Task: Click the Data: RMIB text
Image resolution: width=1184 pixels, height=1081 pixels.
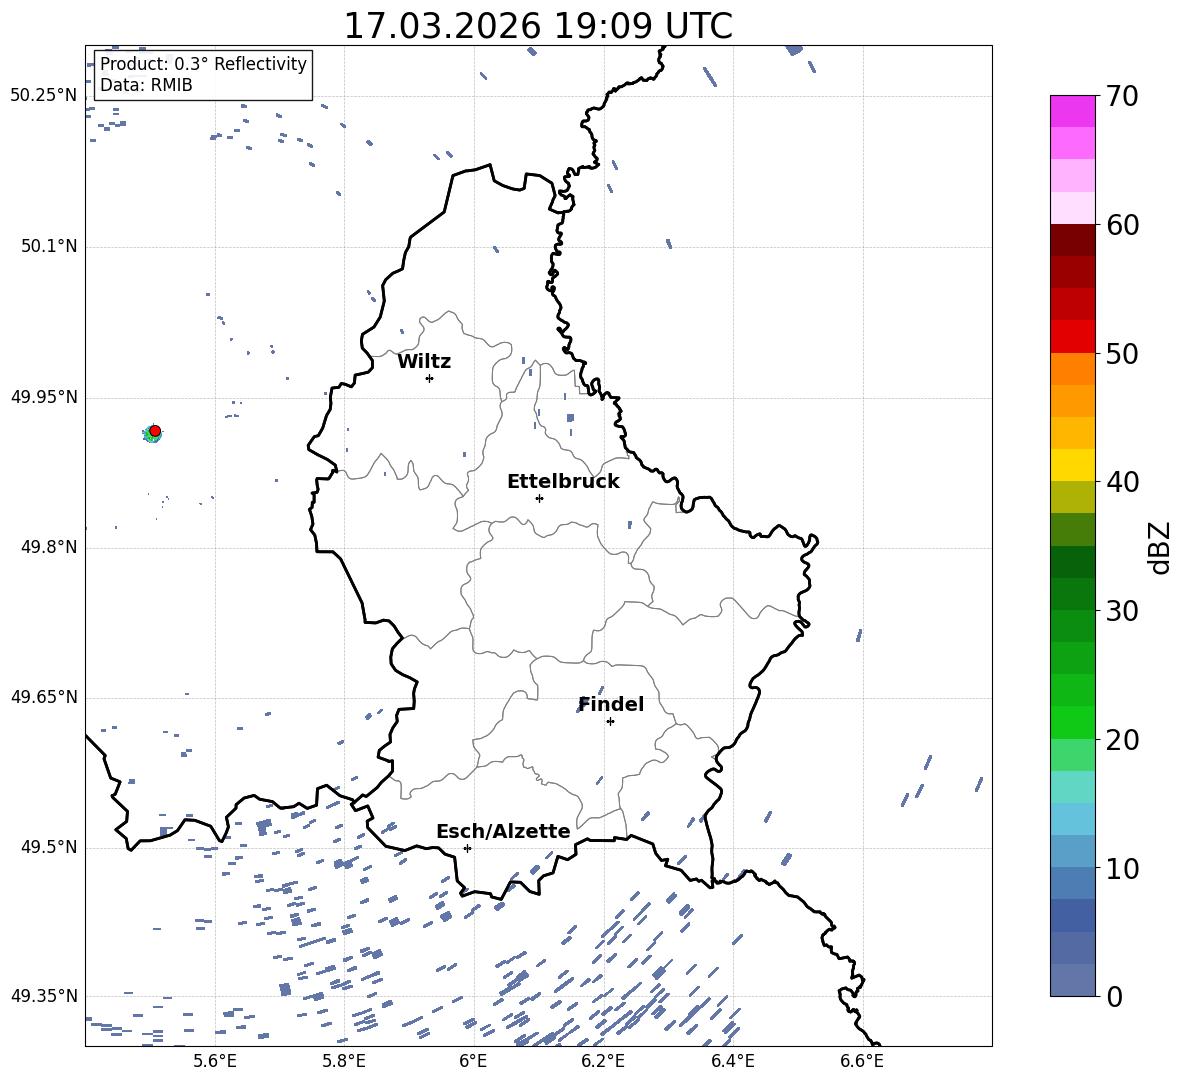Action: pyautogui.click(x=146, y=85)
